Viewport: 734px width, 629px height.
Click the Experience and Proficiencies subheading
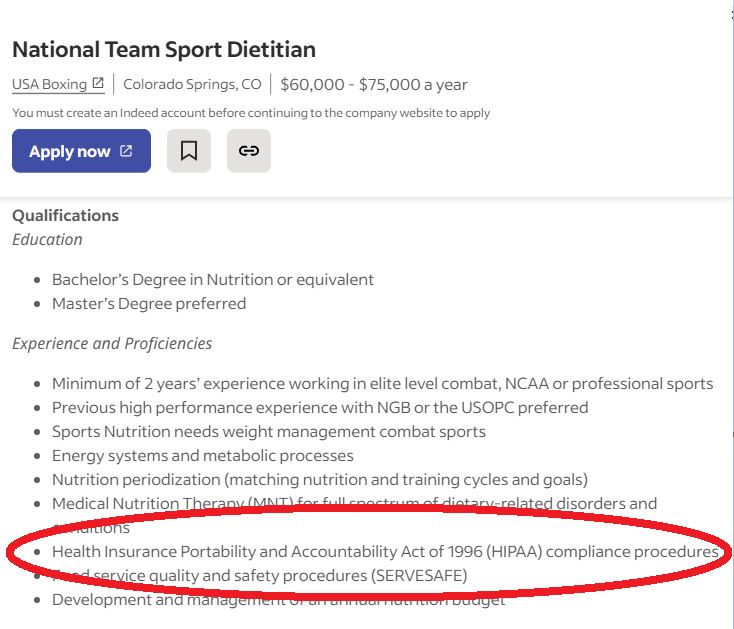pos(112,343)
